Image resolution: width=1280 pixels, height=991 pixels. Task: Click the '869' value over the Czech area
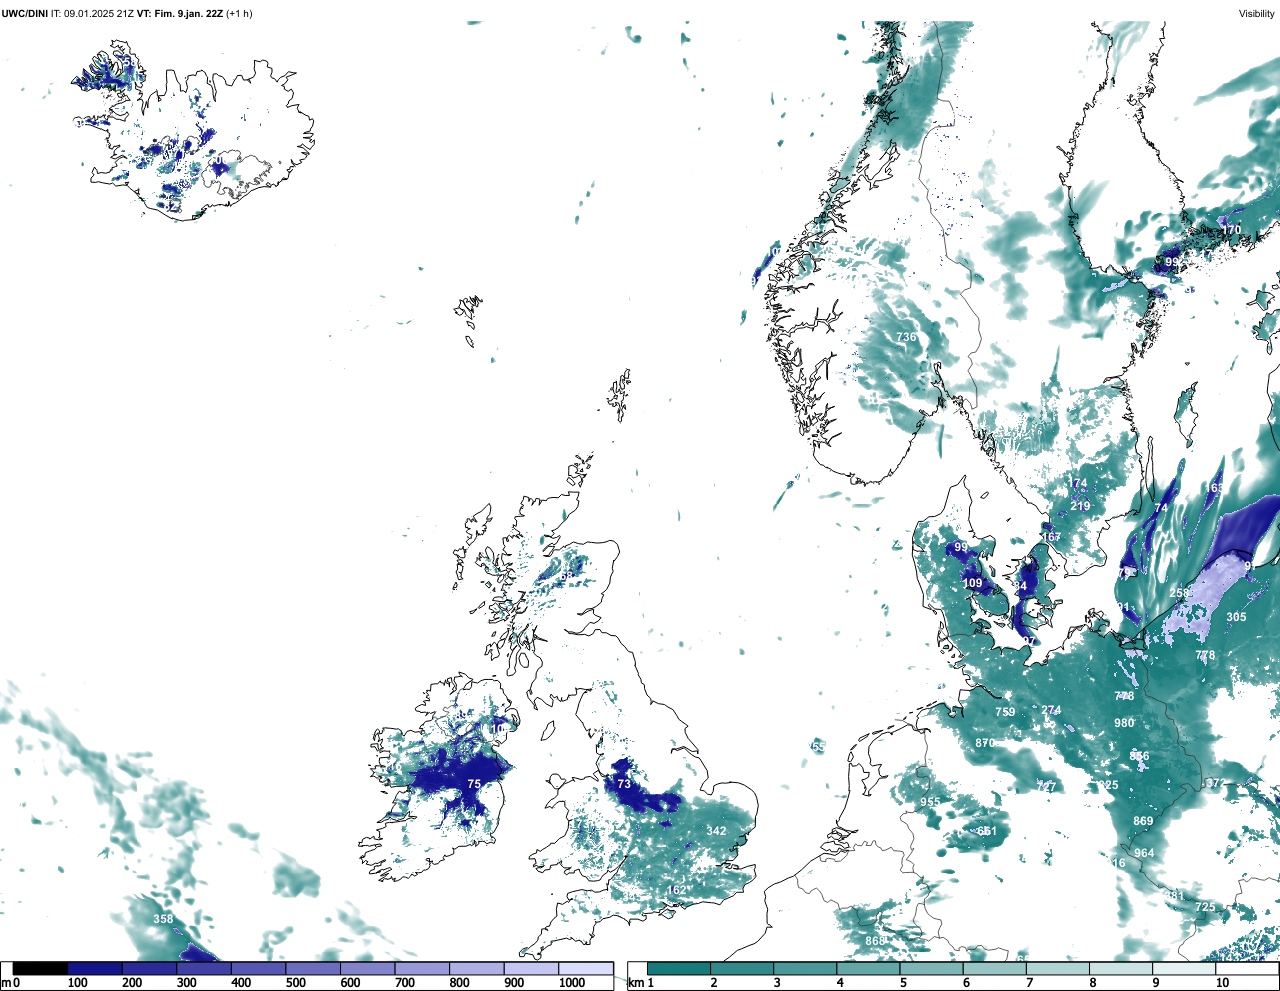click(1143, 821)
